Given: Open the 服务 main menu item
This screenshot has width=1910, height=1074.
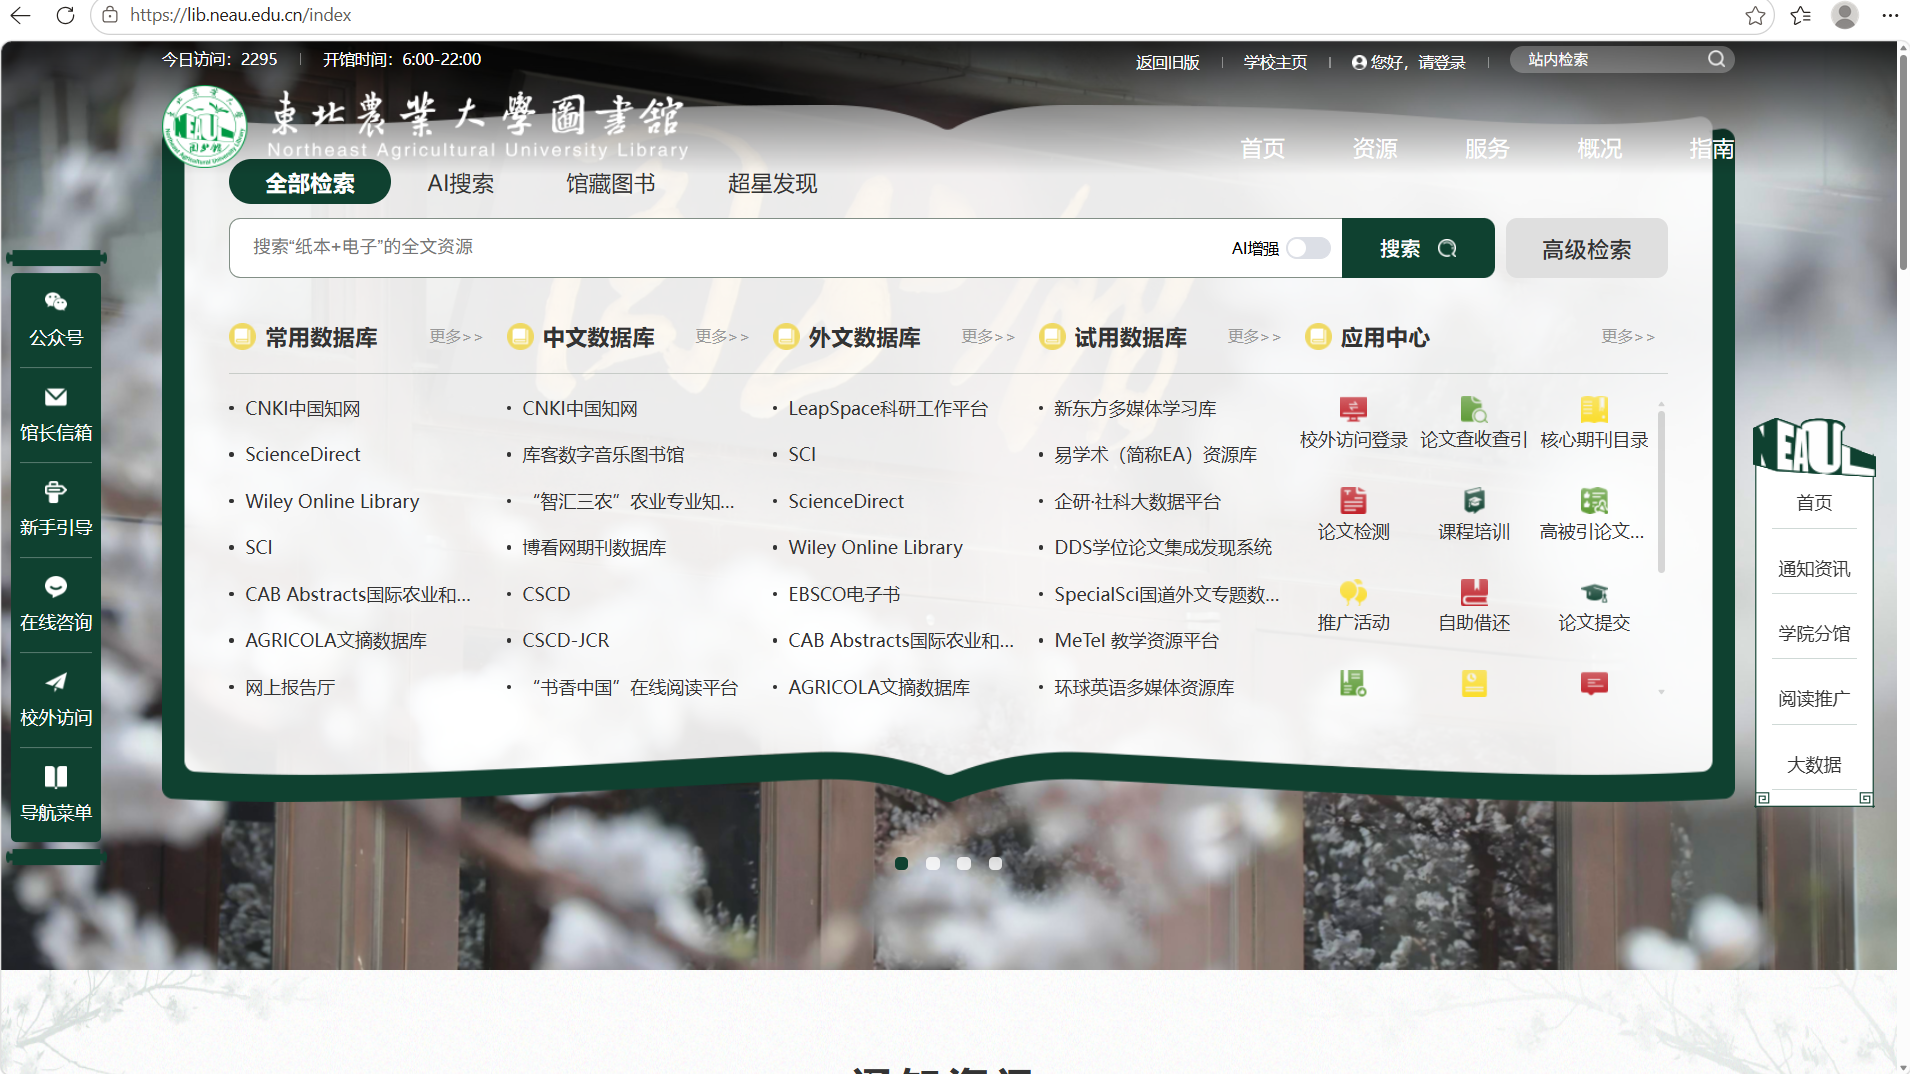Looking at the screenshot, I should pyautogui.click(x=1487, y=148).
